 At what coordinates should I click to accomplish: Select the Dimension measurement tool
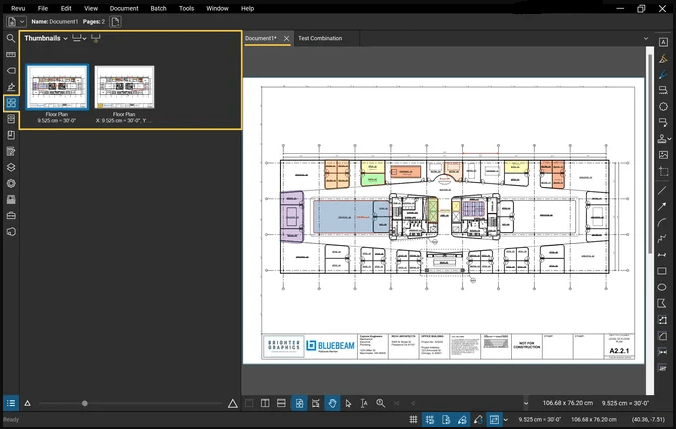[662, 255]
